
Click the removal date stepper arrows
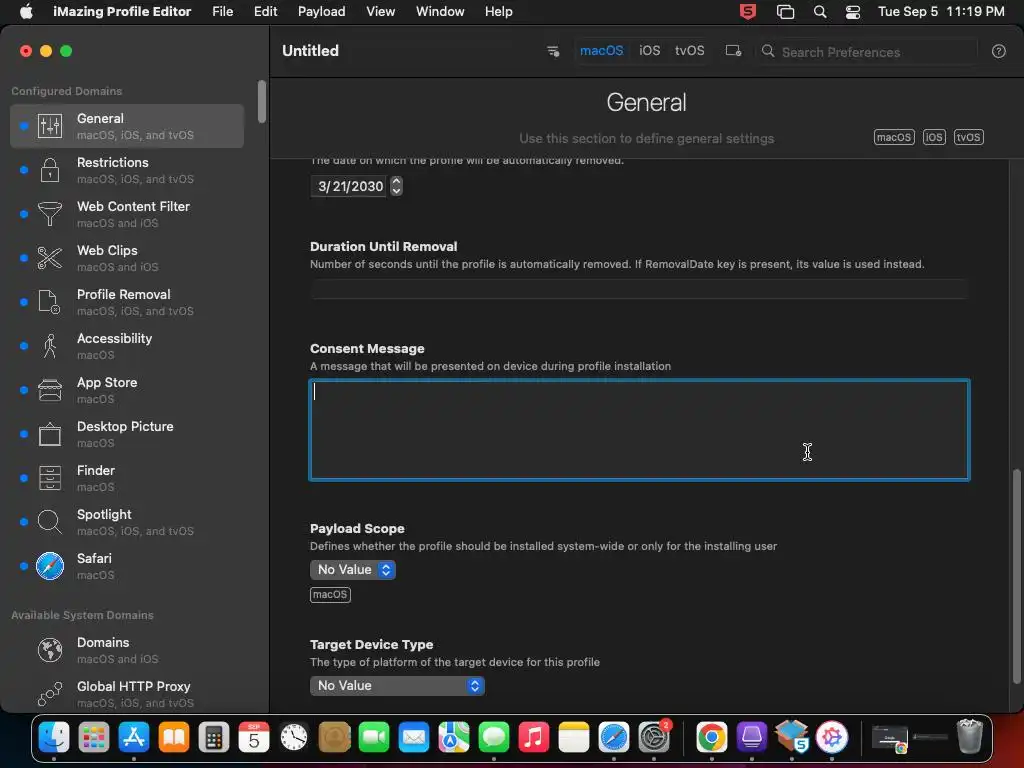(x=396, y=186)
